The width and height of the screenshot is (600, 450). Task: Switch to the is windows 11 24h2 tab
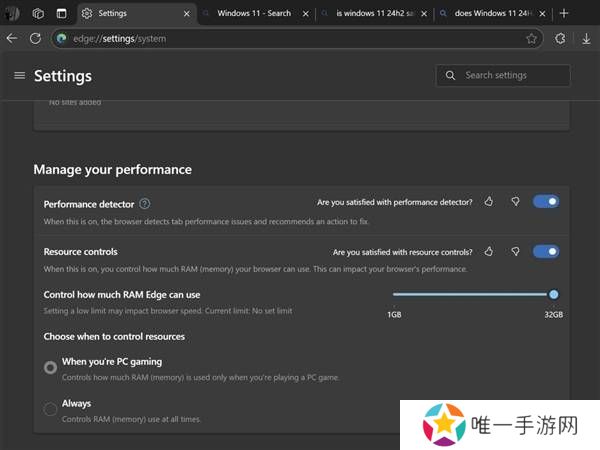374,13
